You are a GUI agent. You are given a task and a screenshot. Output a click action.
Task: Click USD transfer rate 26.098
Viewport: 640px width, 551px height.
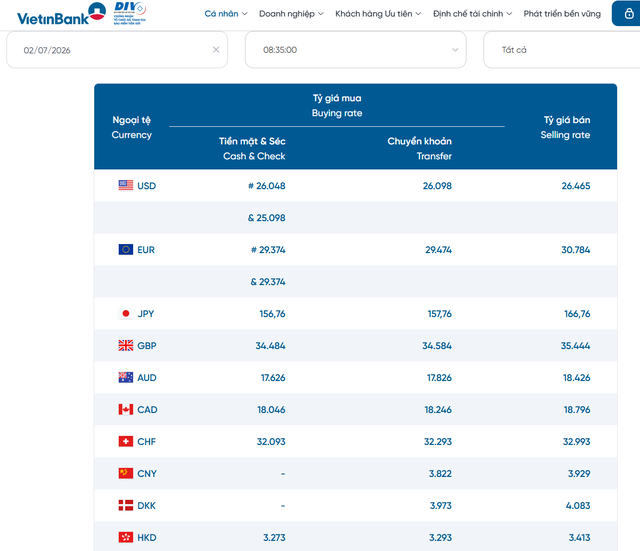(x=437, y=186)
